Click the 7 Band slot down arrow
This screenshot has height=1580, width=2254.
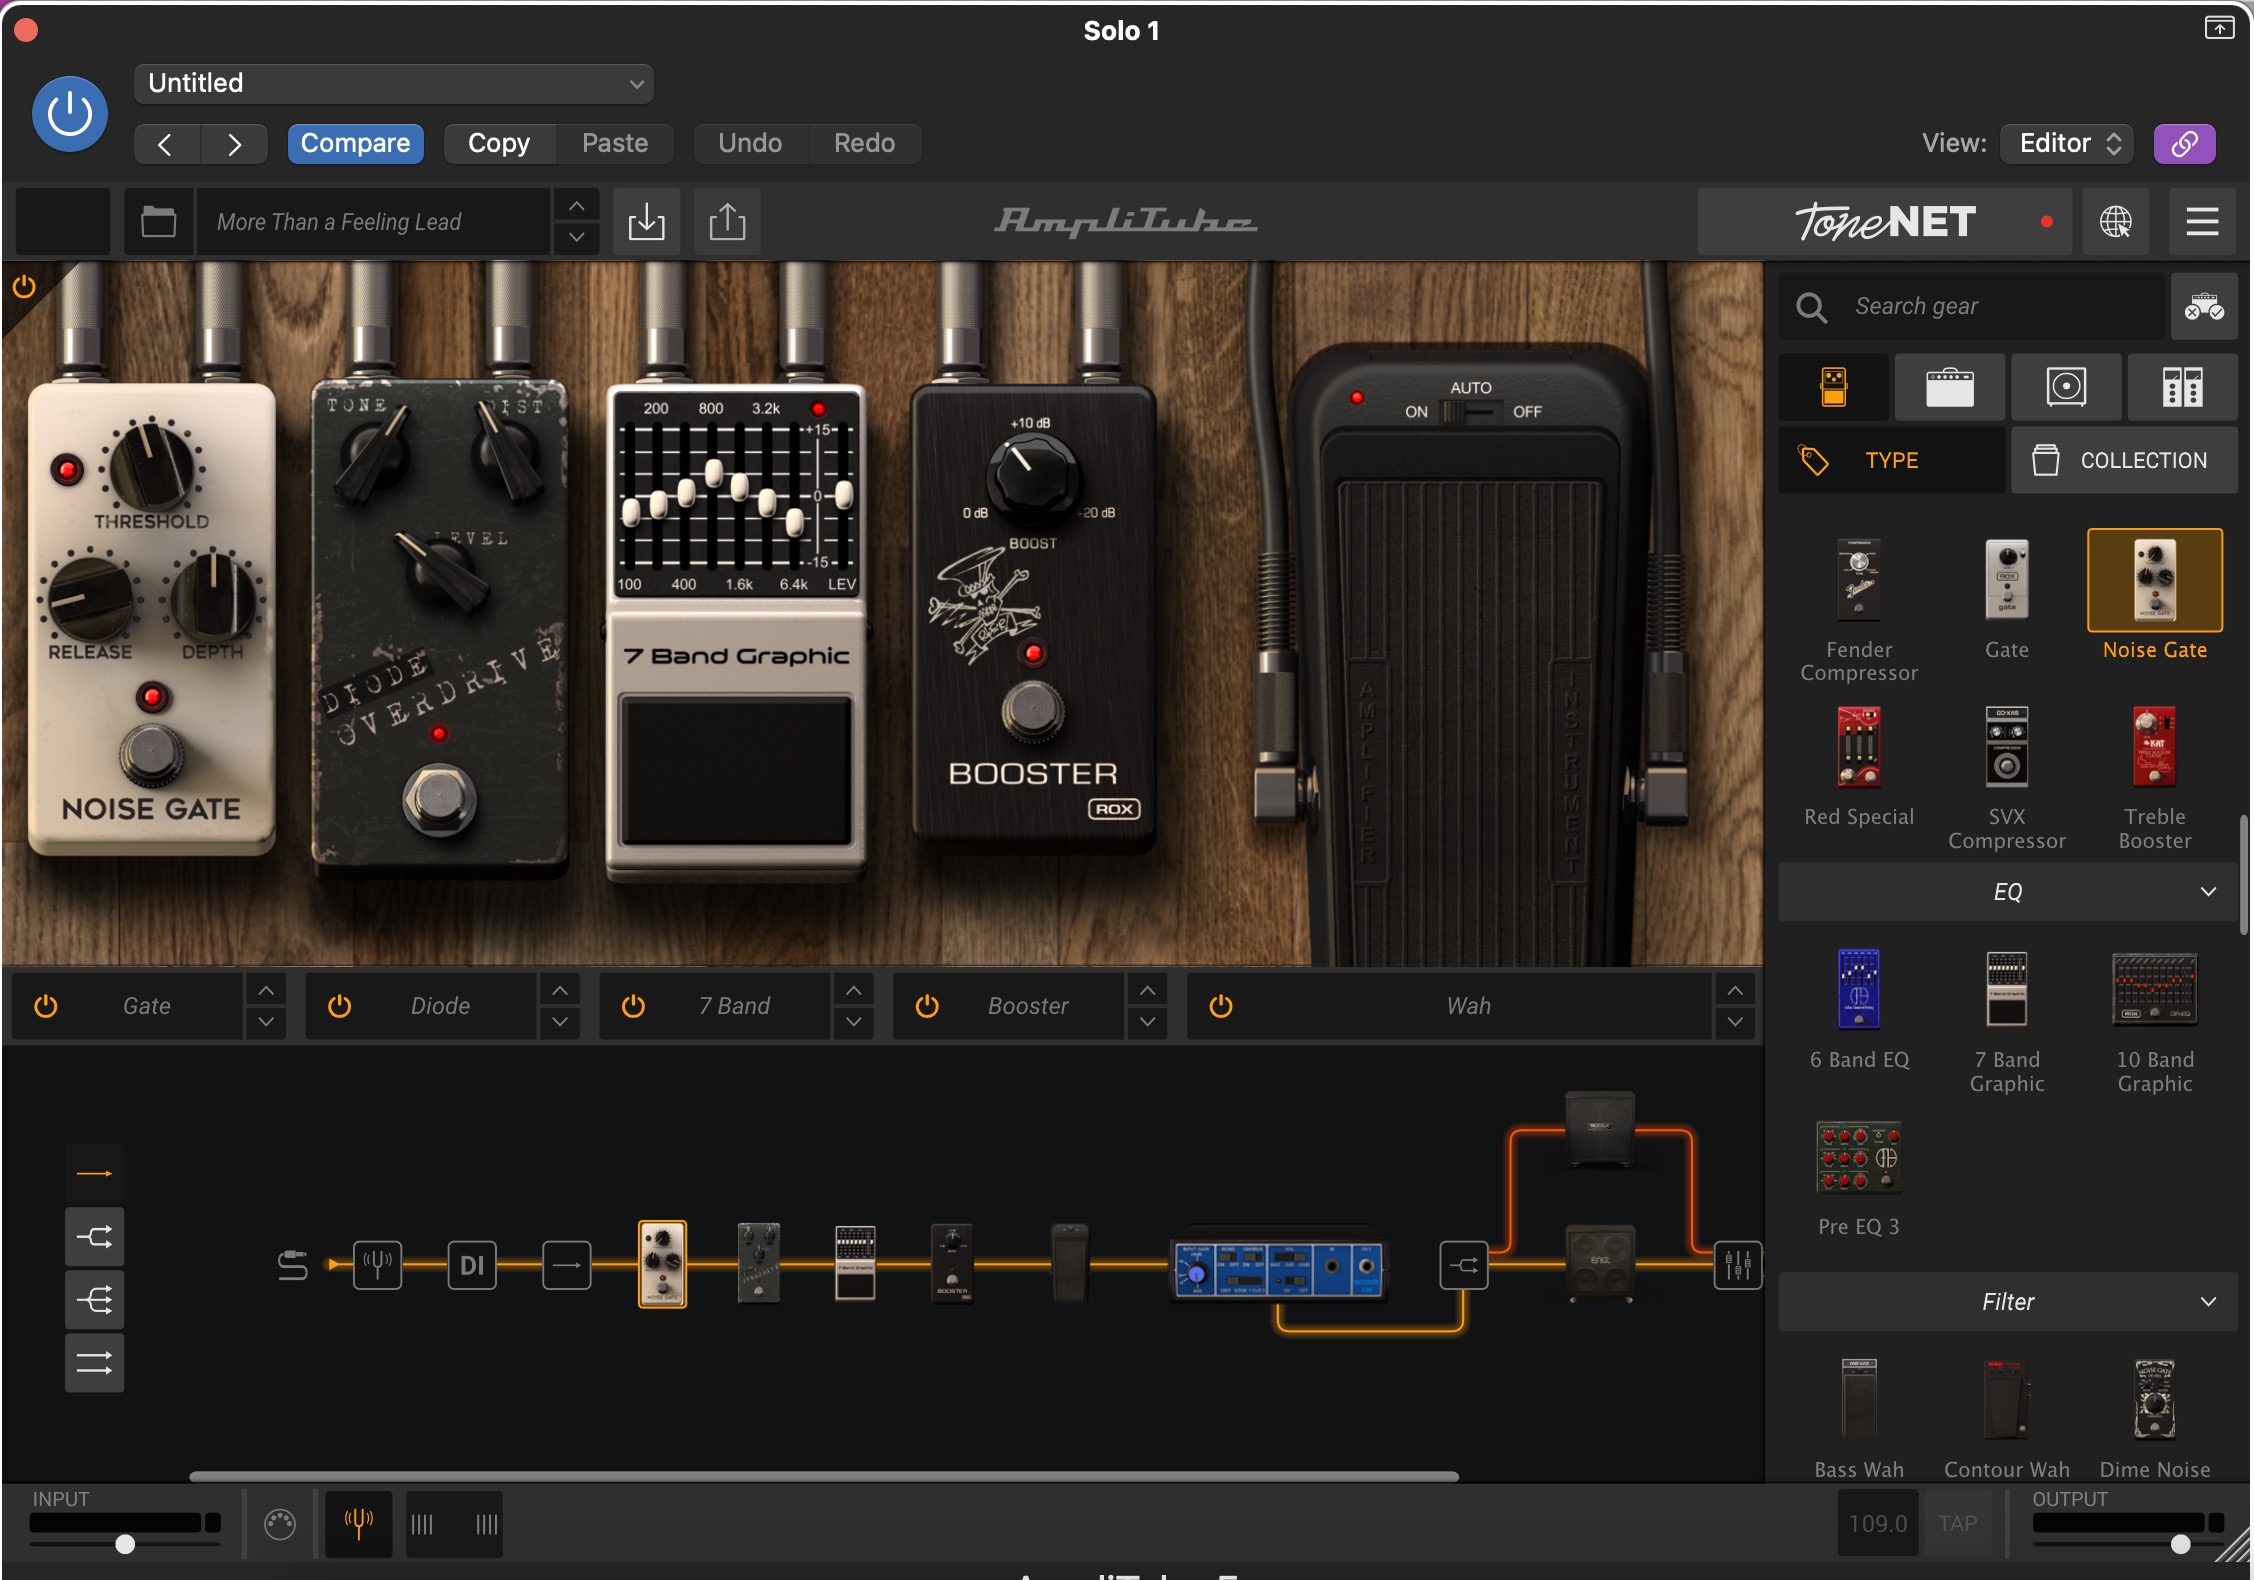tap(854, 1022)
